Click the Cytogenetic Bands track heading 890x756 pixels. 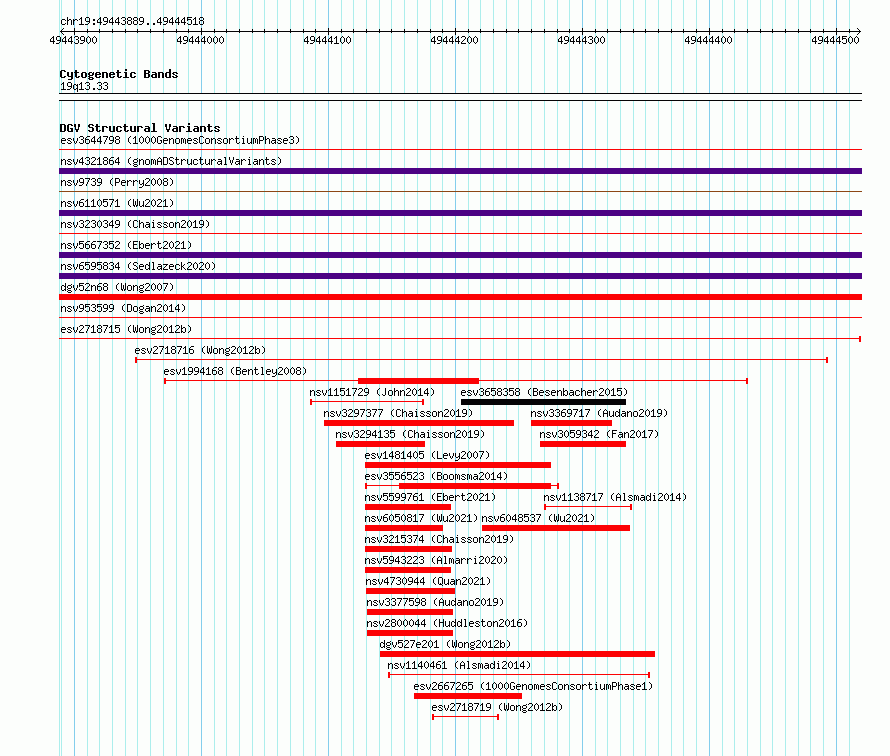click(119, 74)
